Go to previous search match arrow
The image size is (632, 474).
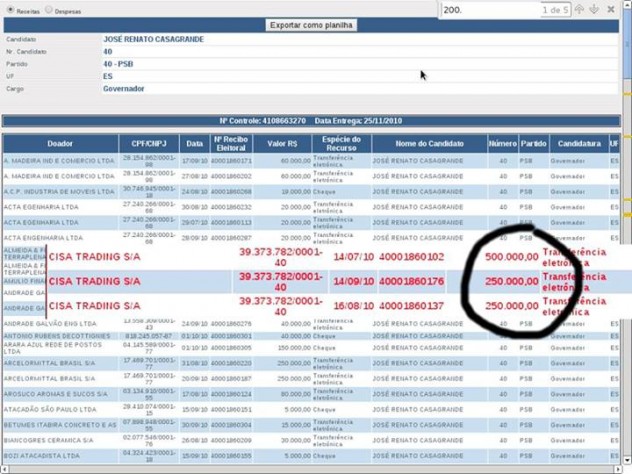(579, 10)
